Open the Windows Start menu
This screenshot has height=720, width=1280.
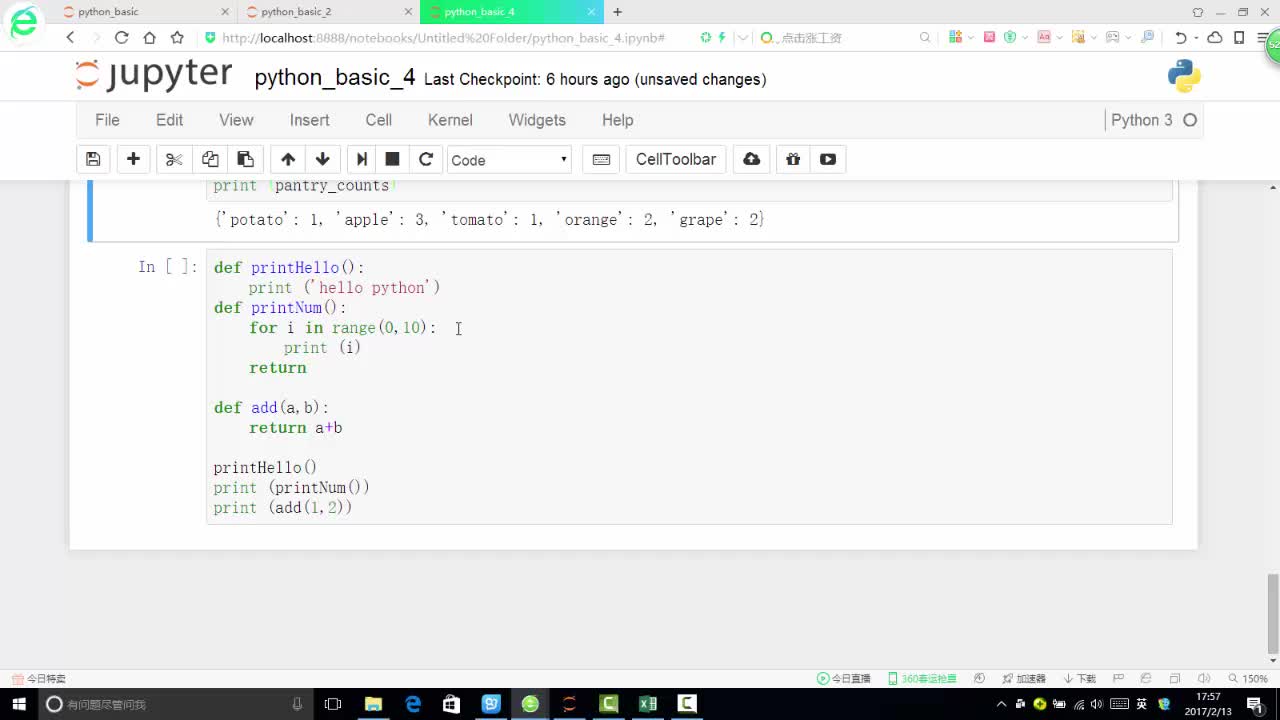point(19,704)
